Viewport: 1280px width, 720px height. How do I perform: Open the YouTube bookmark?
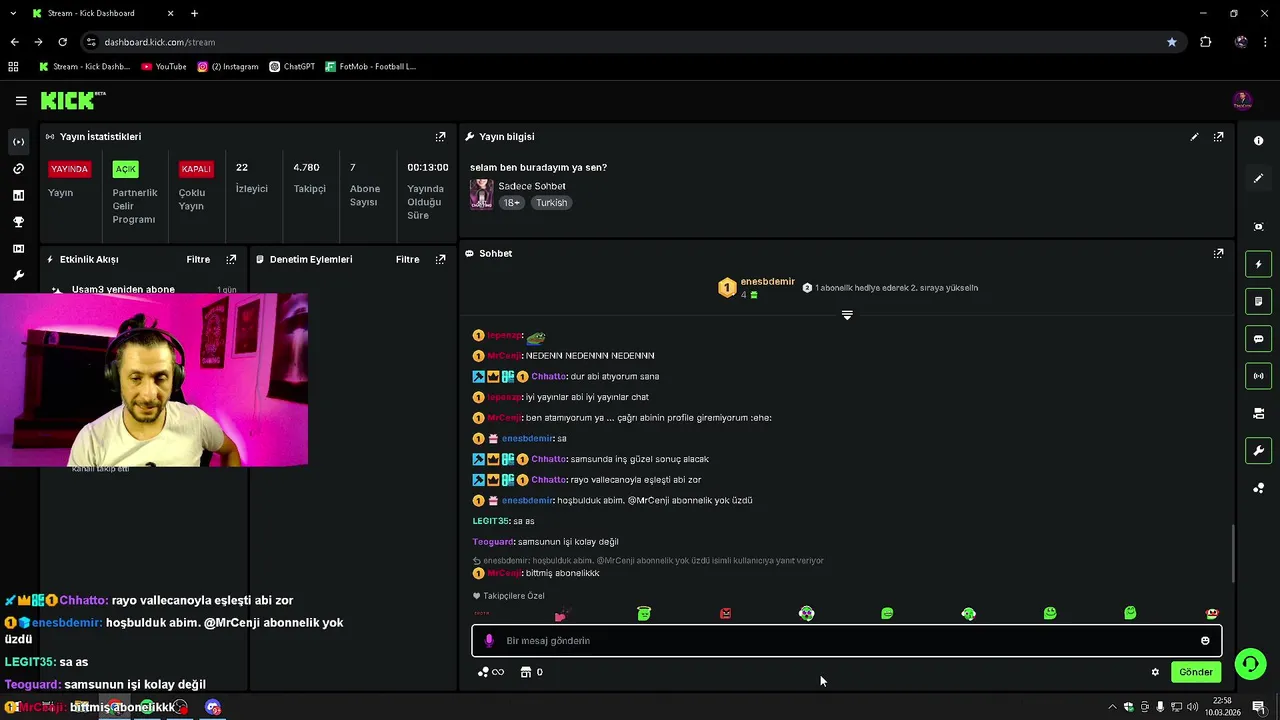[164, 67]
